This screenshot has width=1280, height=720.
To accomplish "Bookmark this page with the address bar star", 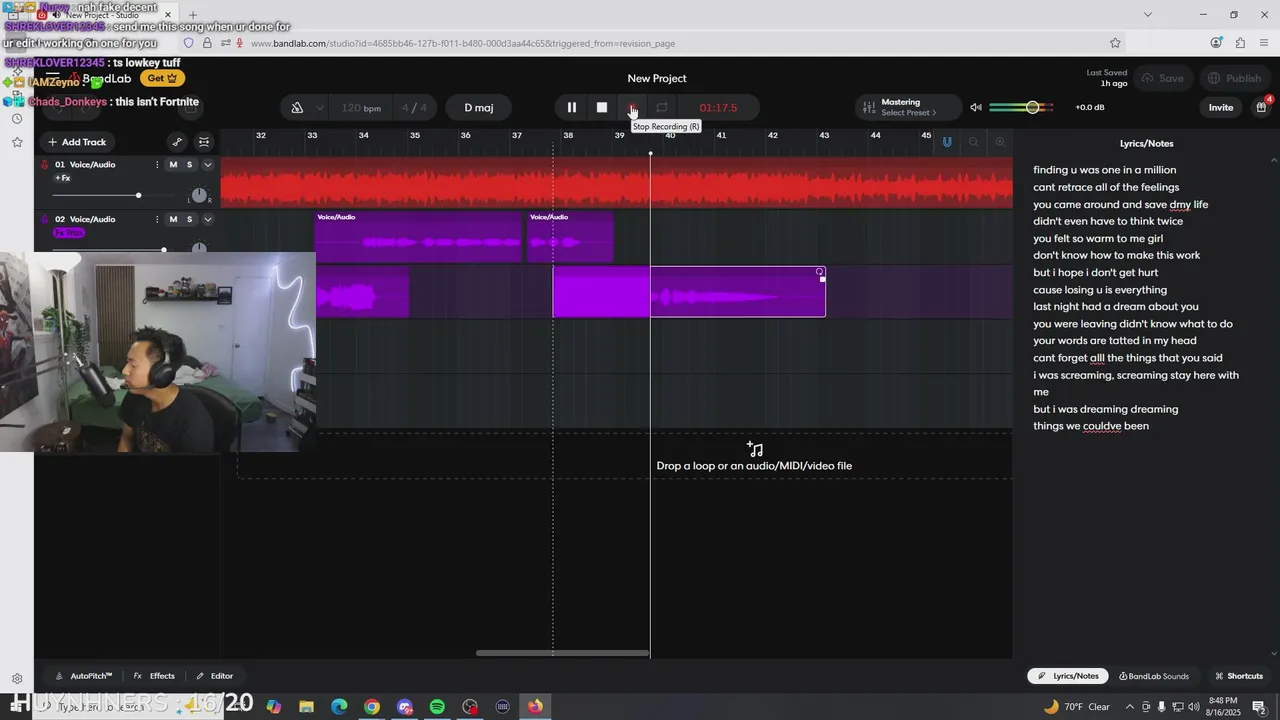I will (x=1115, y=43).
